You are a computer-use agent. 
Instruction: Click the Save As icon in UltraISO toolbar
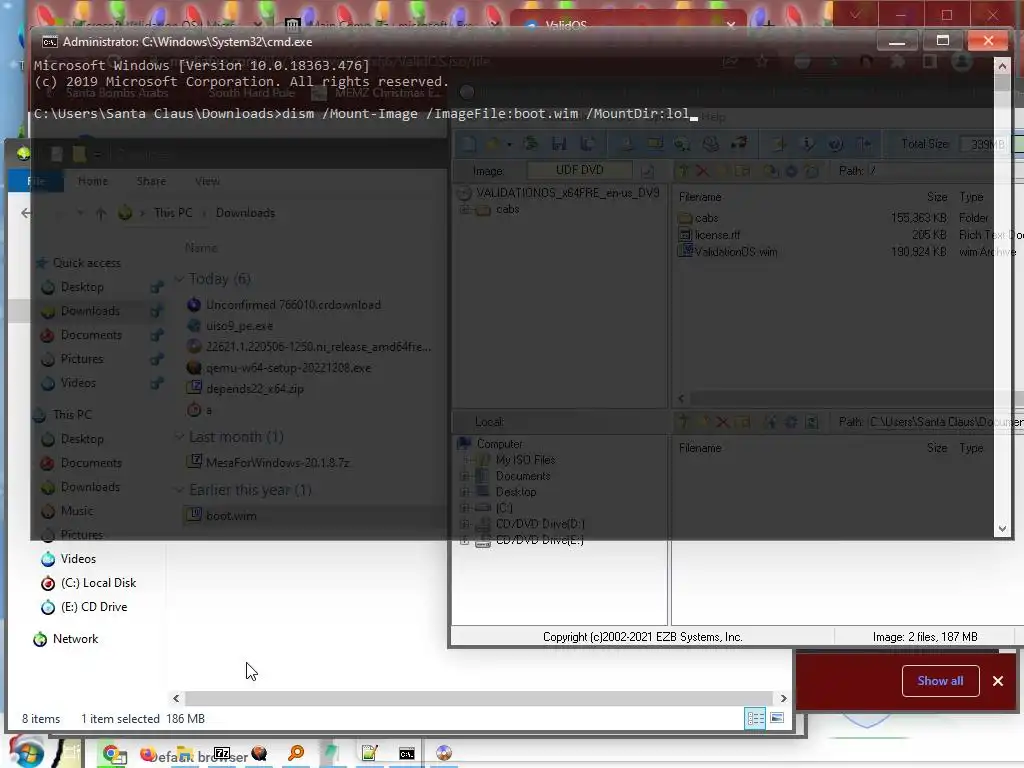(587, 144)
